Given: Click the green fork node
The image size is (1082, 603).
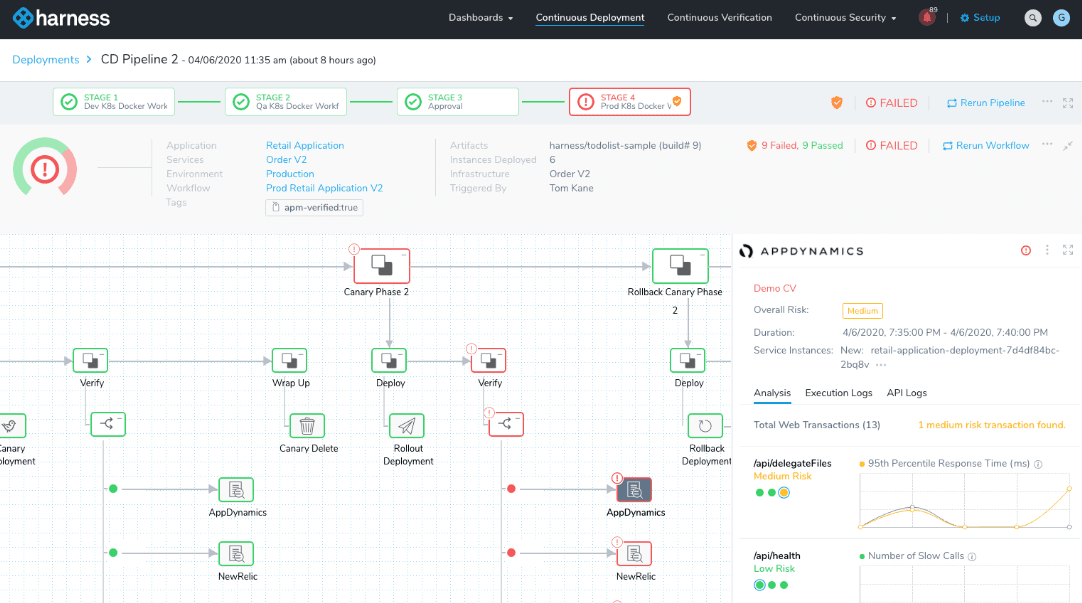Looking at the screenshot, I should (x=108, y=424).
